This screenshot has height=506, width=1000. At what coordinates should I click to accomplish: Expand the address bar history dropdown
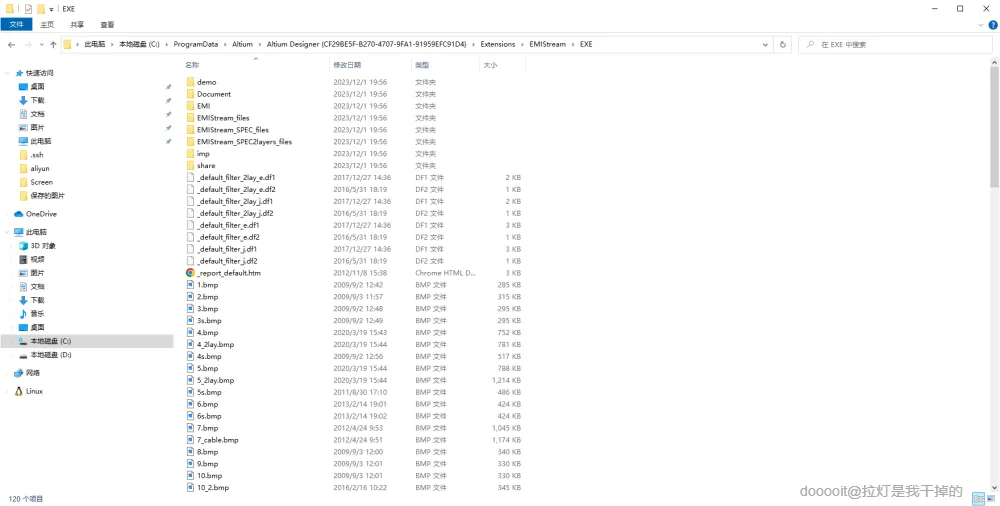pyautogui.click(x=765, y=45)
